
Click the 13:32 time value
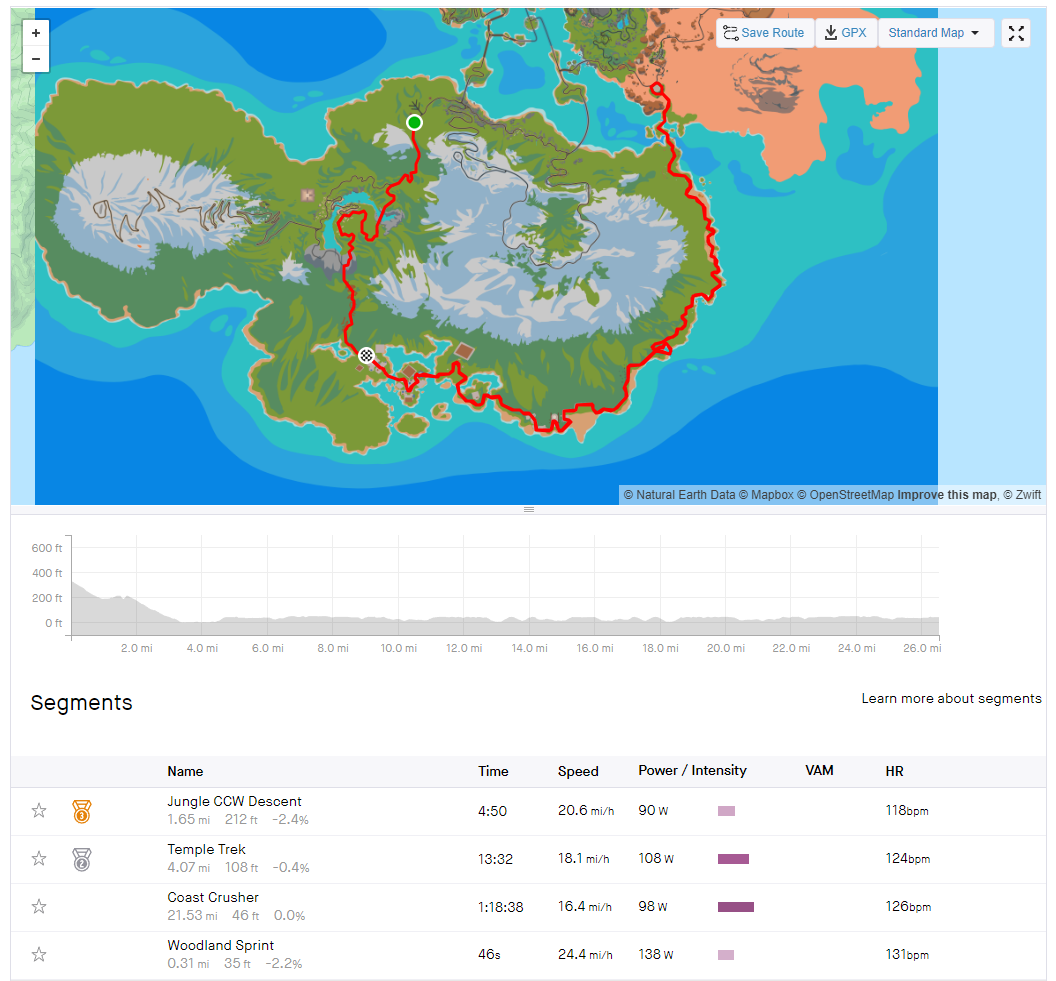(x=495, y=859)
